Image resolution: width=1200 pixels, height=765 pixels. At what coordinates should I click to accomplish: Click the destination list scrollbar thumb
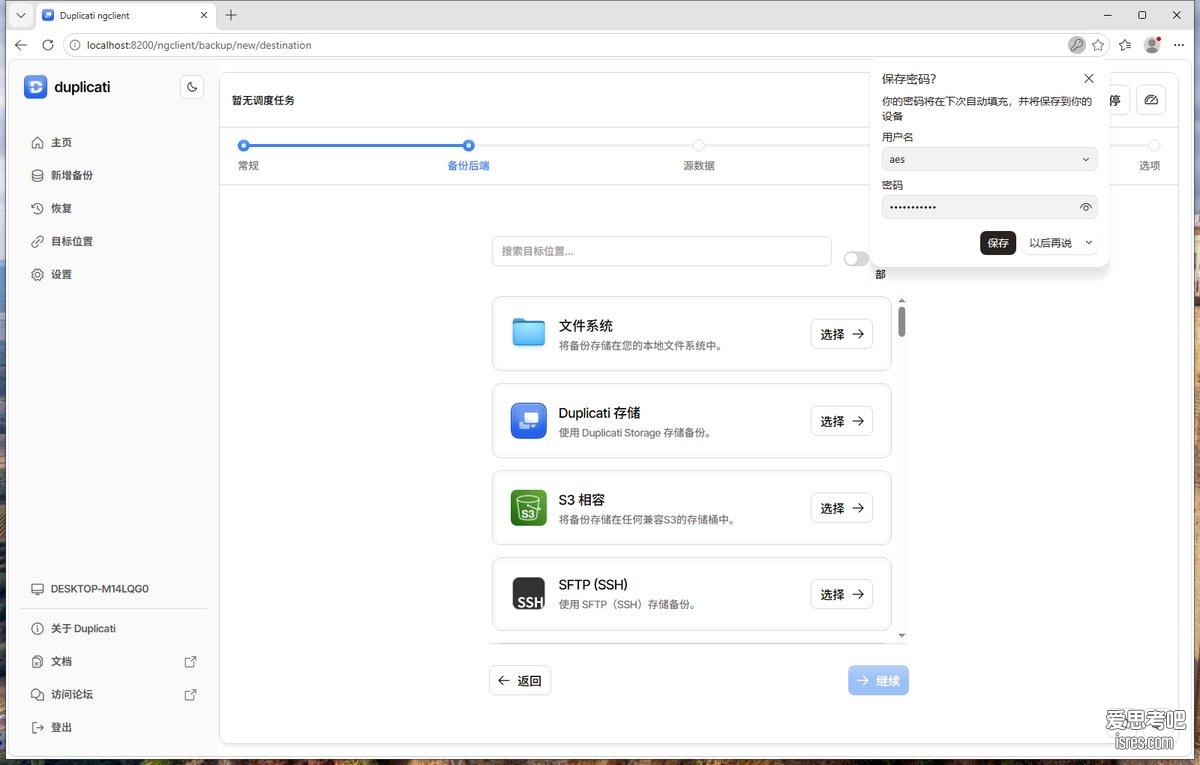[x=902, y=321]
